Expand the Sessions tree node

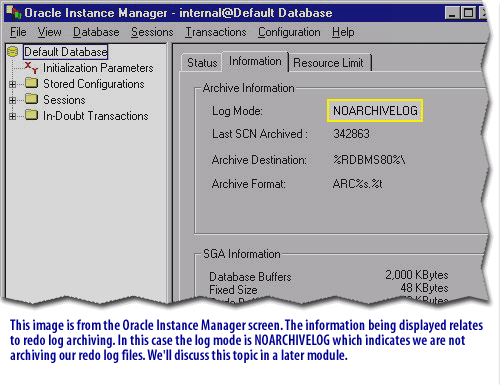pyautogui.click(x=12, y=100)
